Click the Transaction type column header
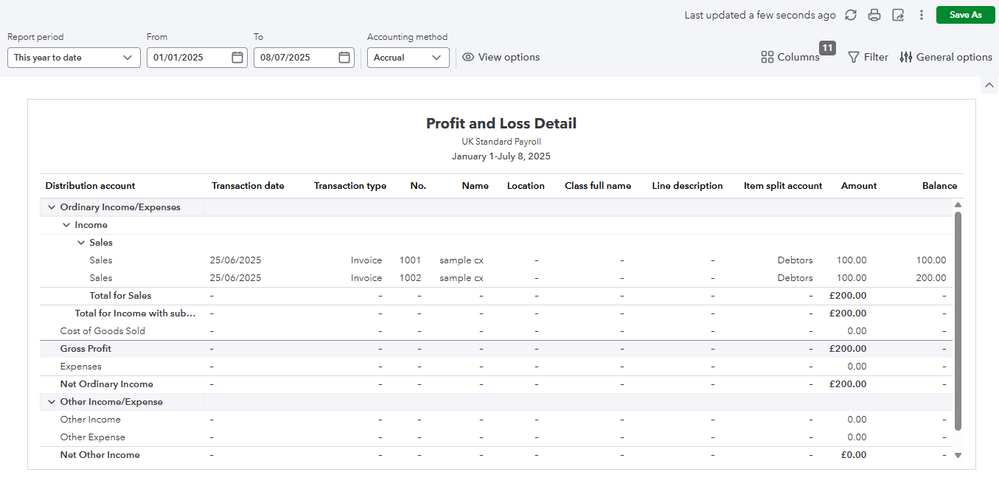Screen dimensions: 999x478 click(x=350, y=186)
